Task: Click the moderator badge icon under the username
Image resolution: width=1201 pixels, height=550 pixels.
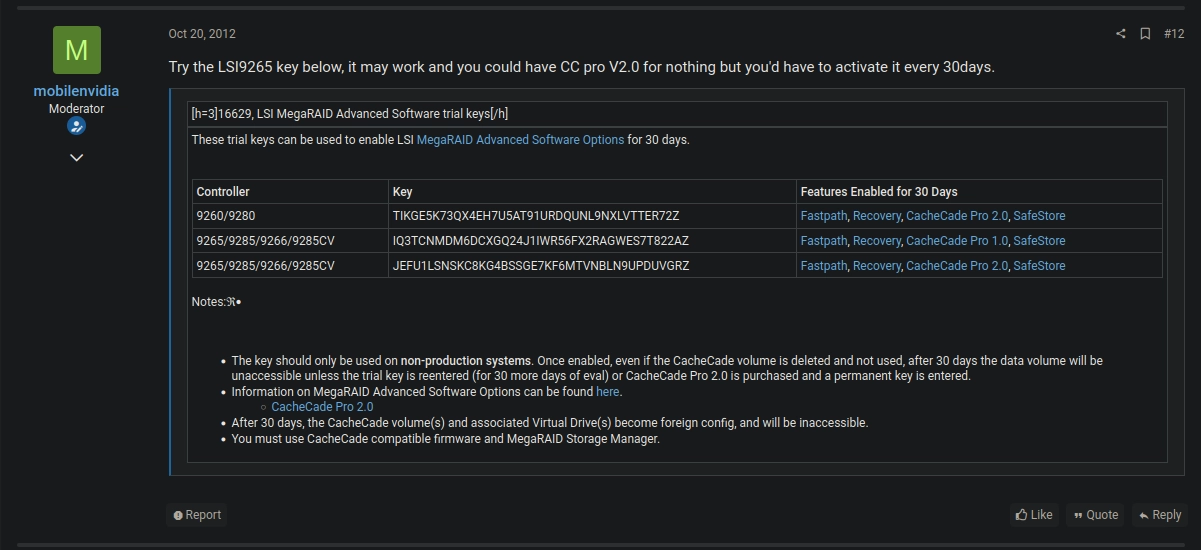Action: pyautogui.click(x=76, y=126)
